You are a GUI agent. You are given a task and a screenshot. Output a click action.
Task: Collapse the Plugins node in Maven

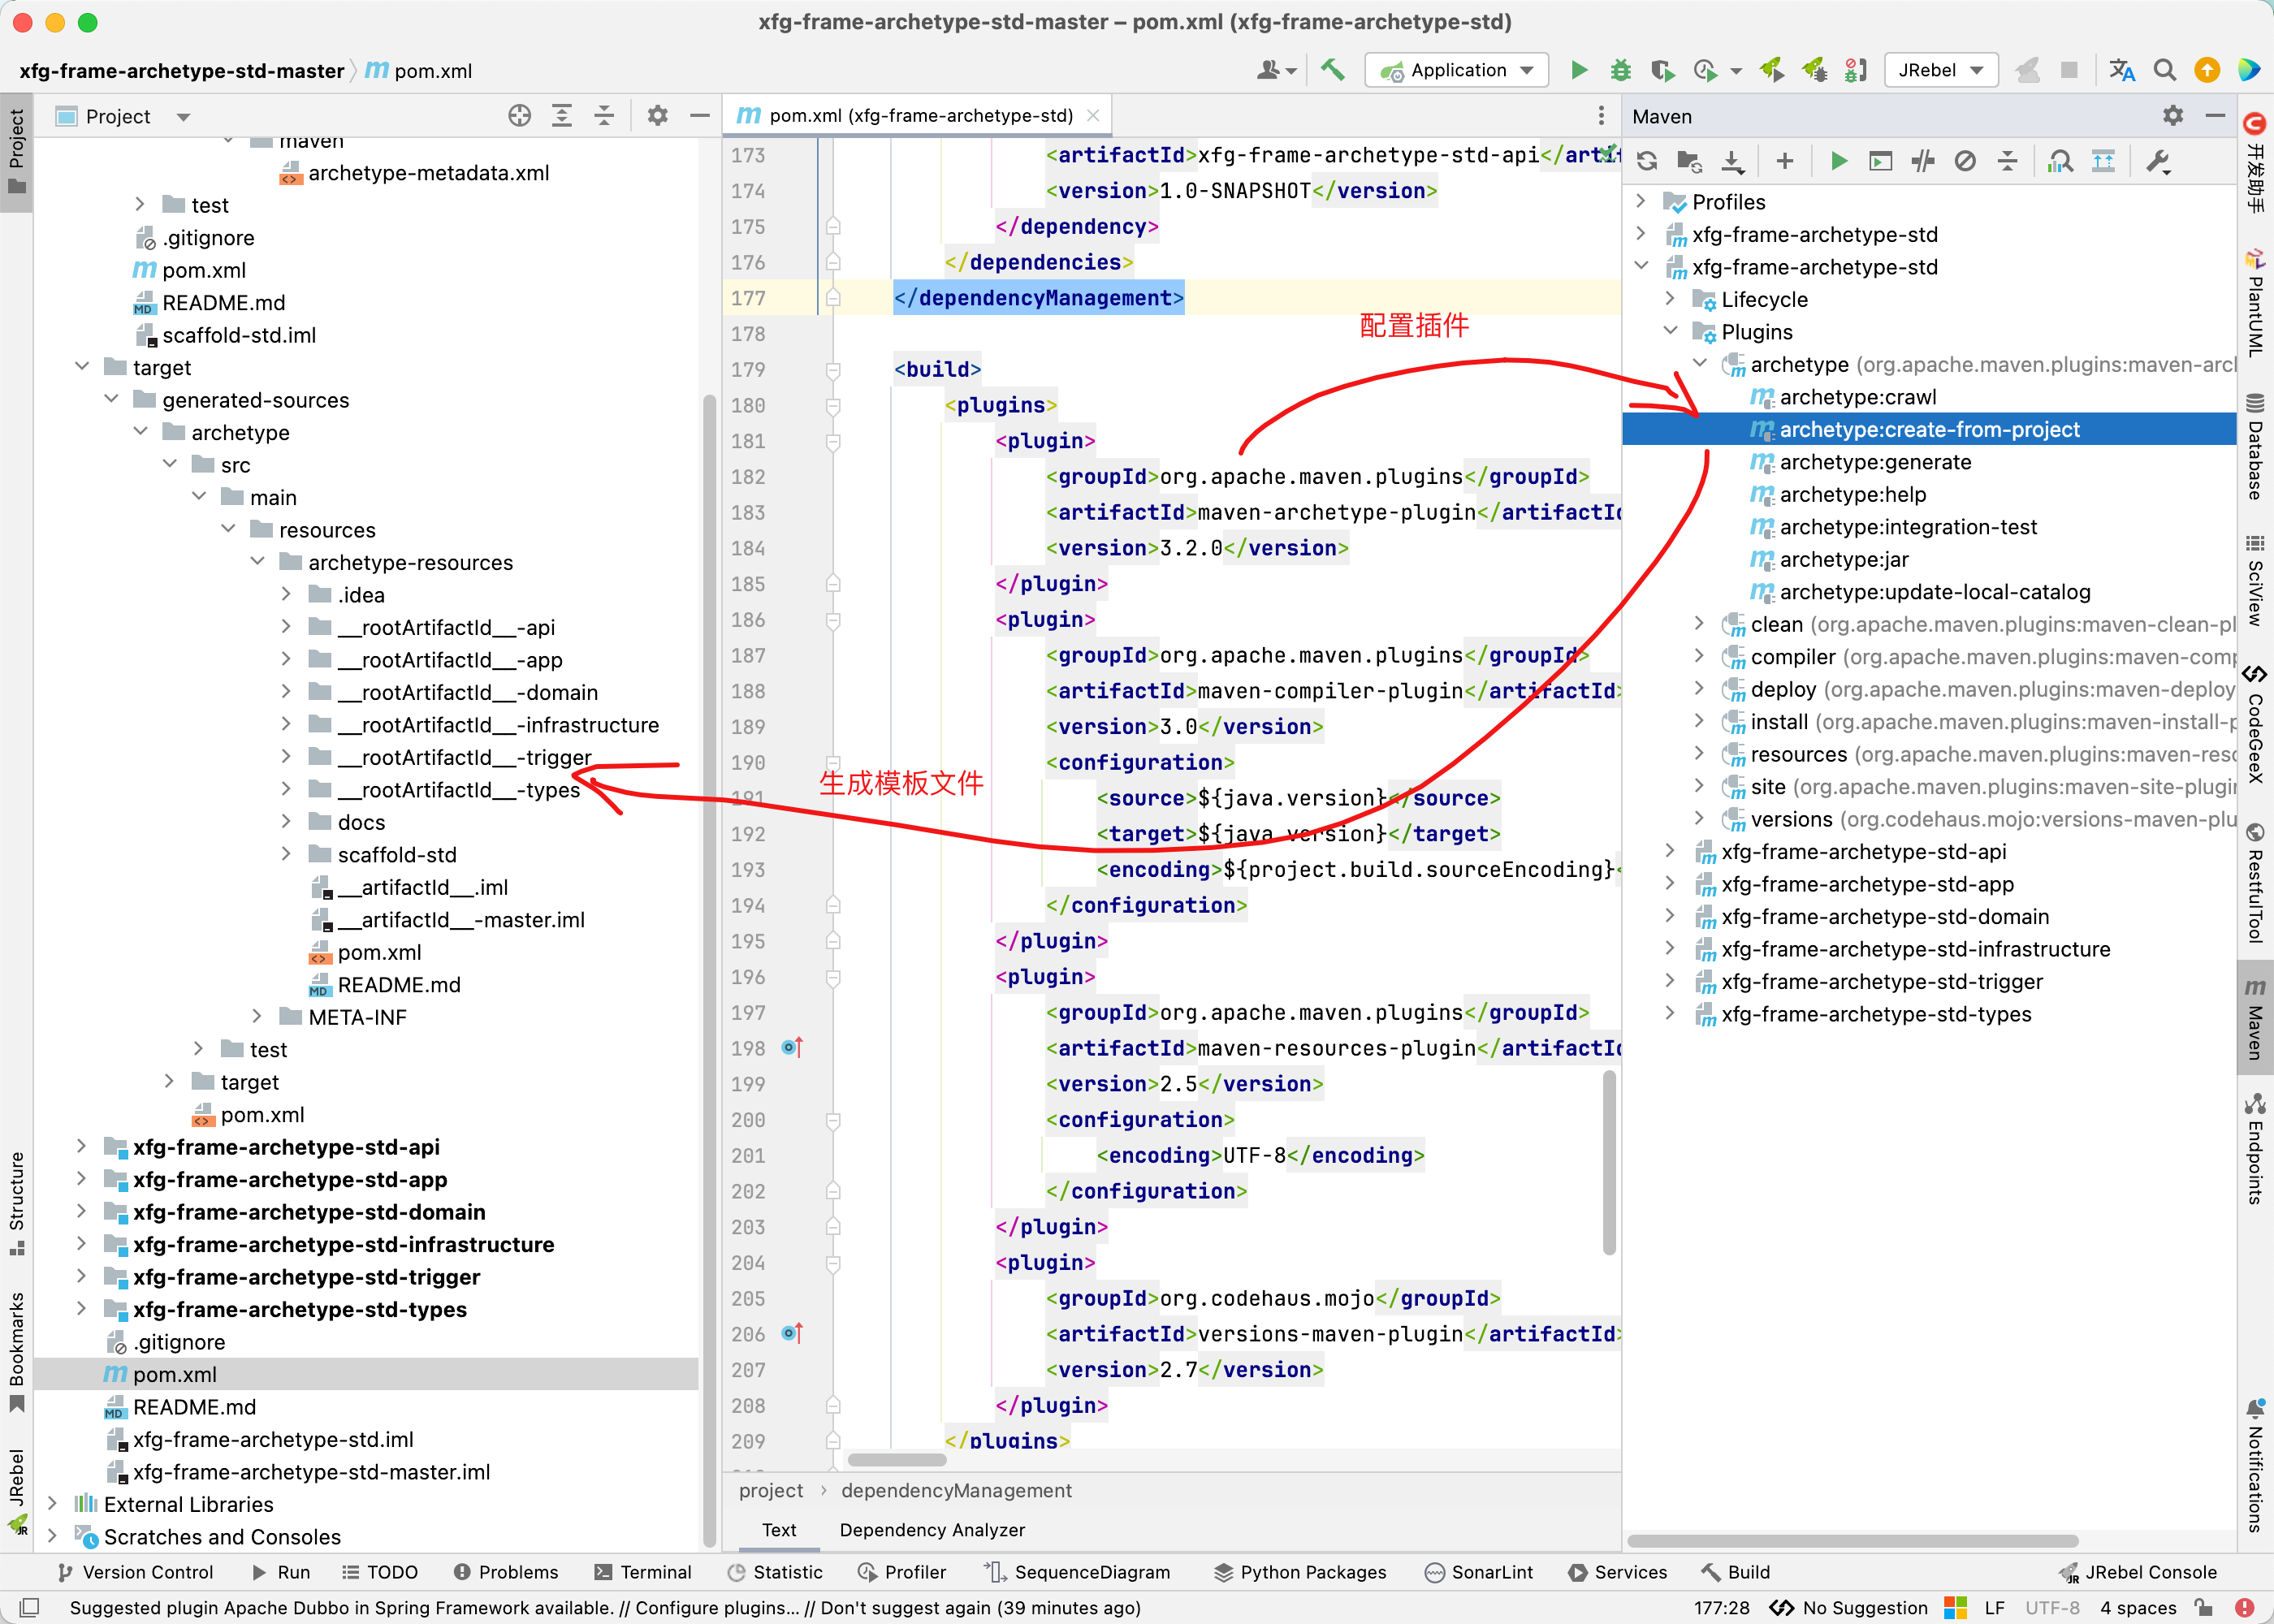(x=1670, y=330)
